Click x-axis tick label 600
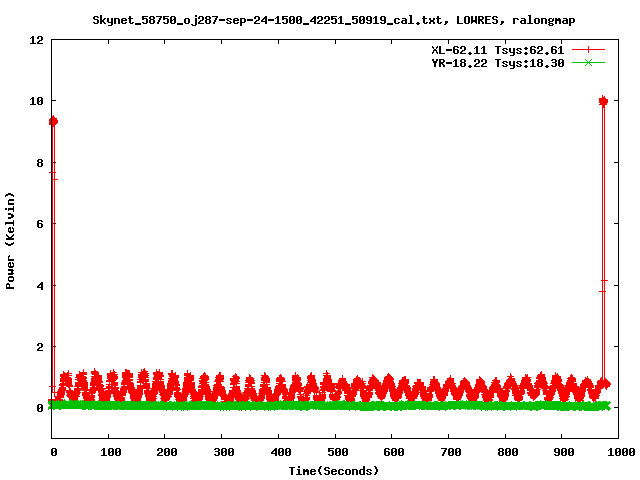Image resolution: width=640 pixels, height=480 pixels. (393, 452)
